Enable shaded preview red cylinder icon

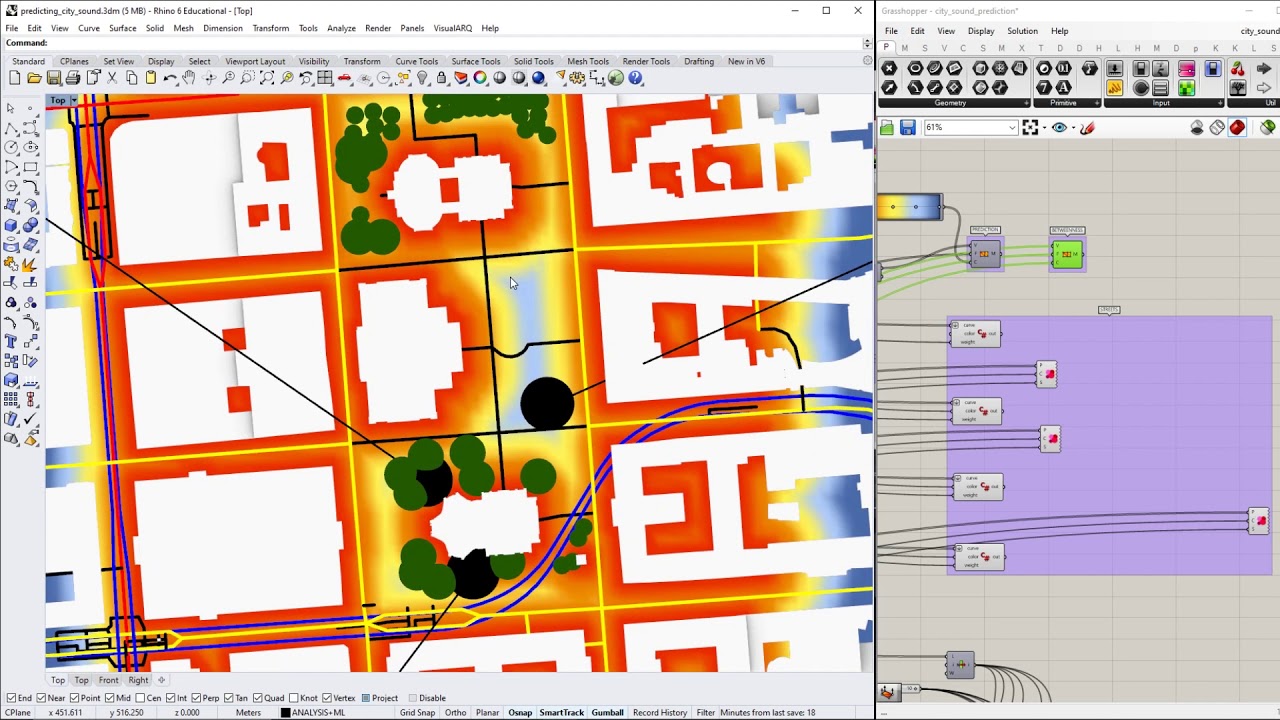coord(1237,128)
